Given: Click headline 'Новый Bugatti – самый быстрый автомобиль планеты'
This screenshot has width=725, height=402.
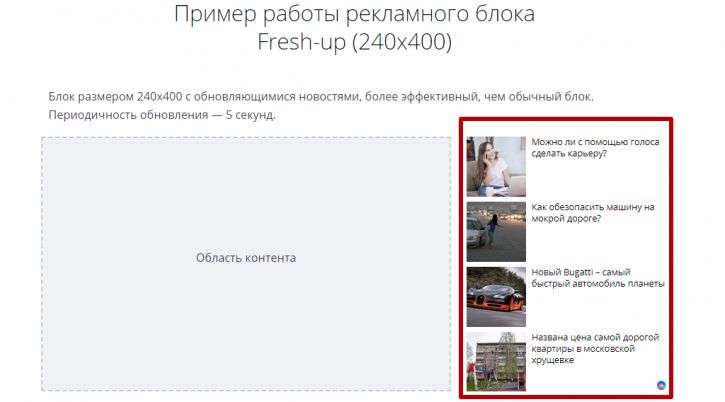Looking at the screenshot, I should (x=598, y=278).
